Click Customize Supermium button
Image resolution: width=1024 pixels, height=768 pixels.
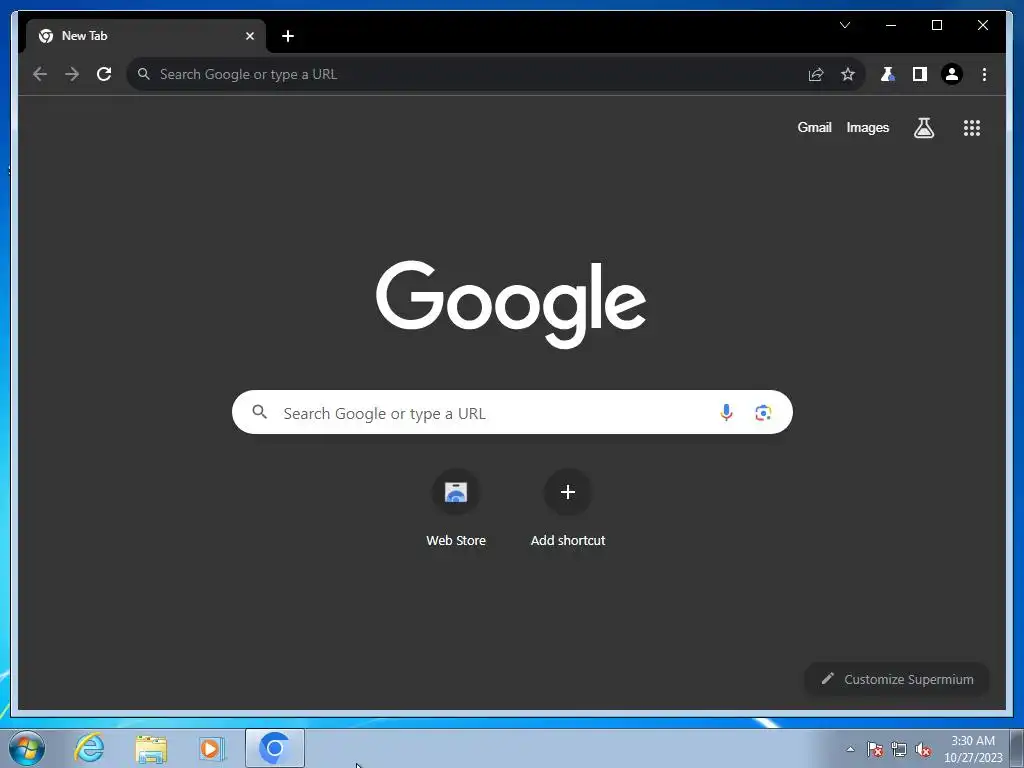(x=897, y=679)
